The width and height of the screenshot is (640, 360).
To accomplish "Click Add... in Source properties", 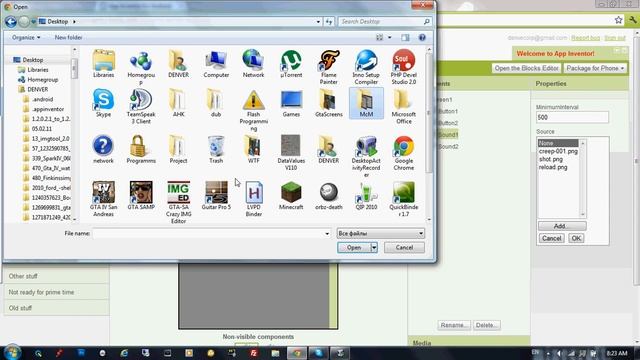I will tap(562, 226).
